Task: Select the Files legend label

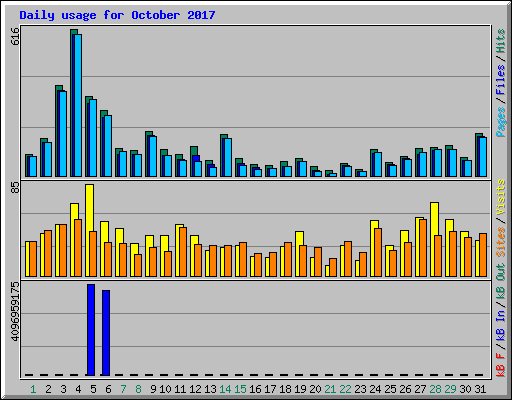Action: click(x=500, y=80)
